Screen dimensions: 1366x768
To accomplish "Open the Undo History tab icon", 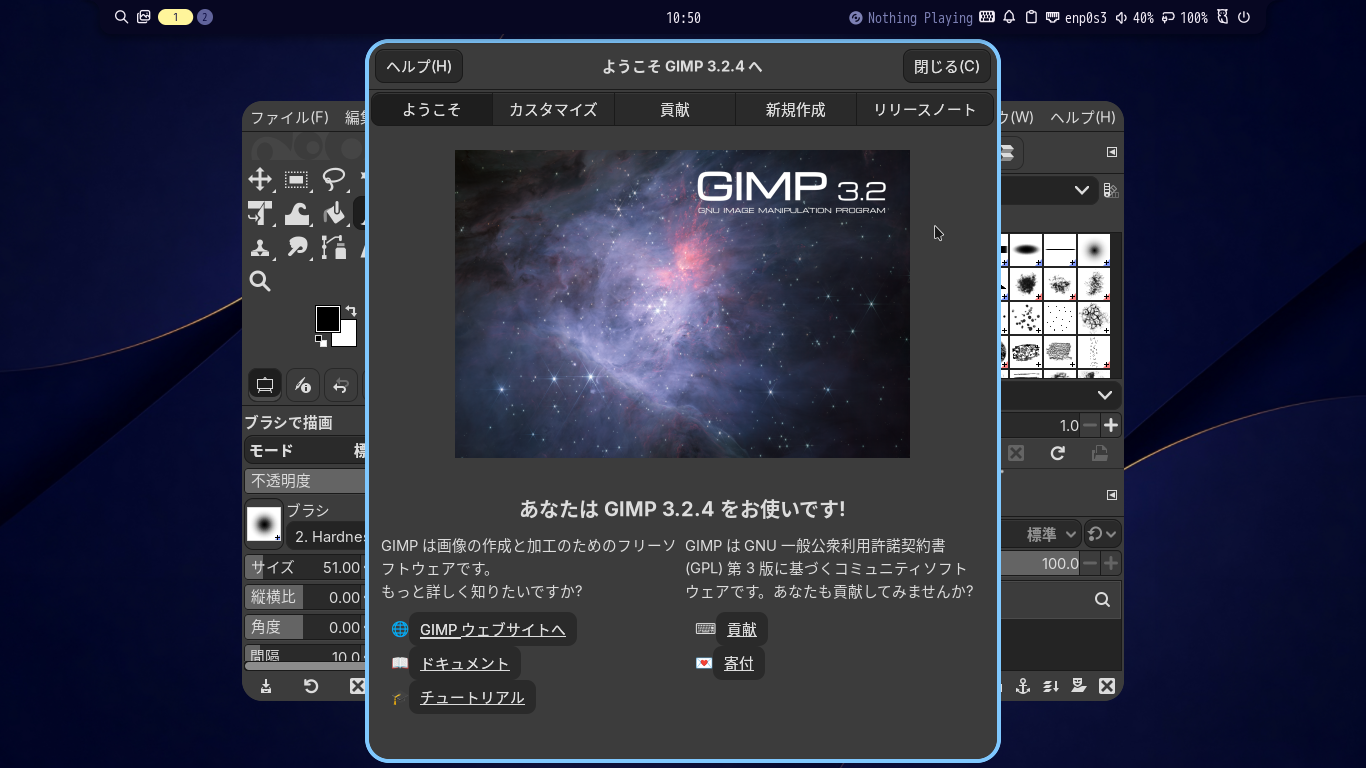I will (x=341, y=385).
